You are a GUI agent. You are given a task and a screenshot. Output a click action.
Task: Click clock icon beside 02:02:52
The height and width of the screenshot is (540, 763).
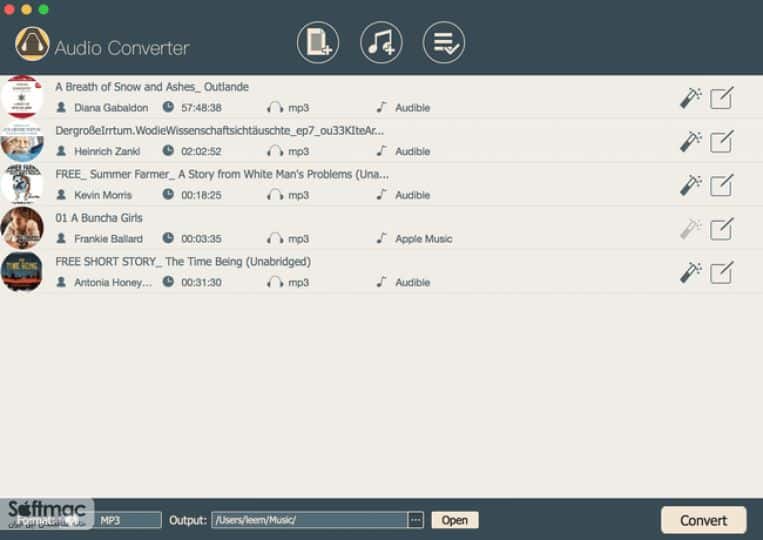pyautogui.click(x=168, y=151)
